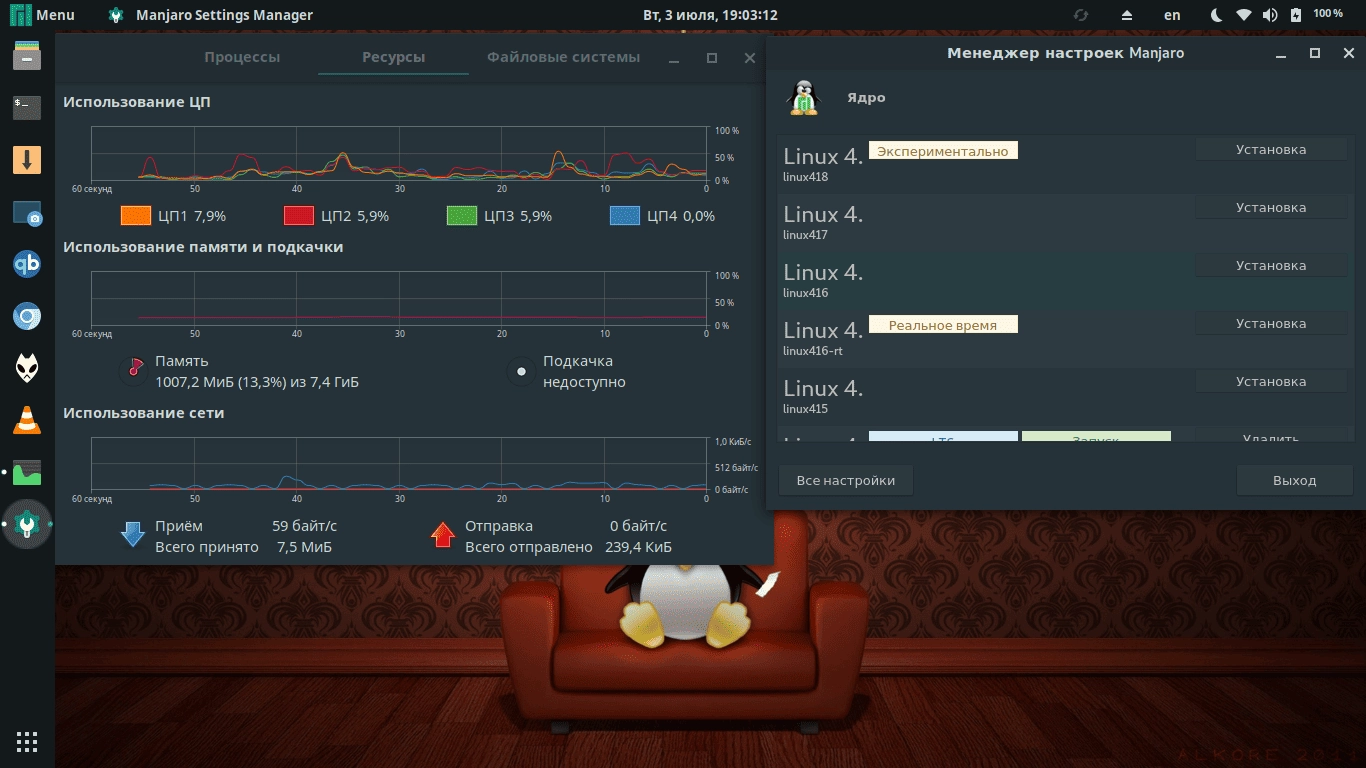Image resolution: width=1366 pixels, height=768 pixels.
Task: Toggle night light moon icon
Action: (1217, 15)
